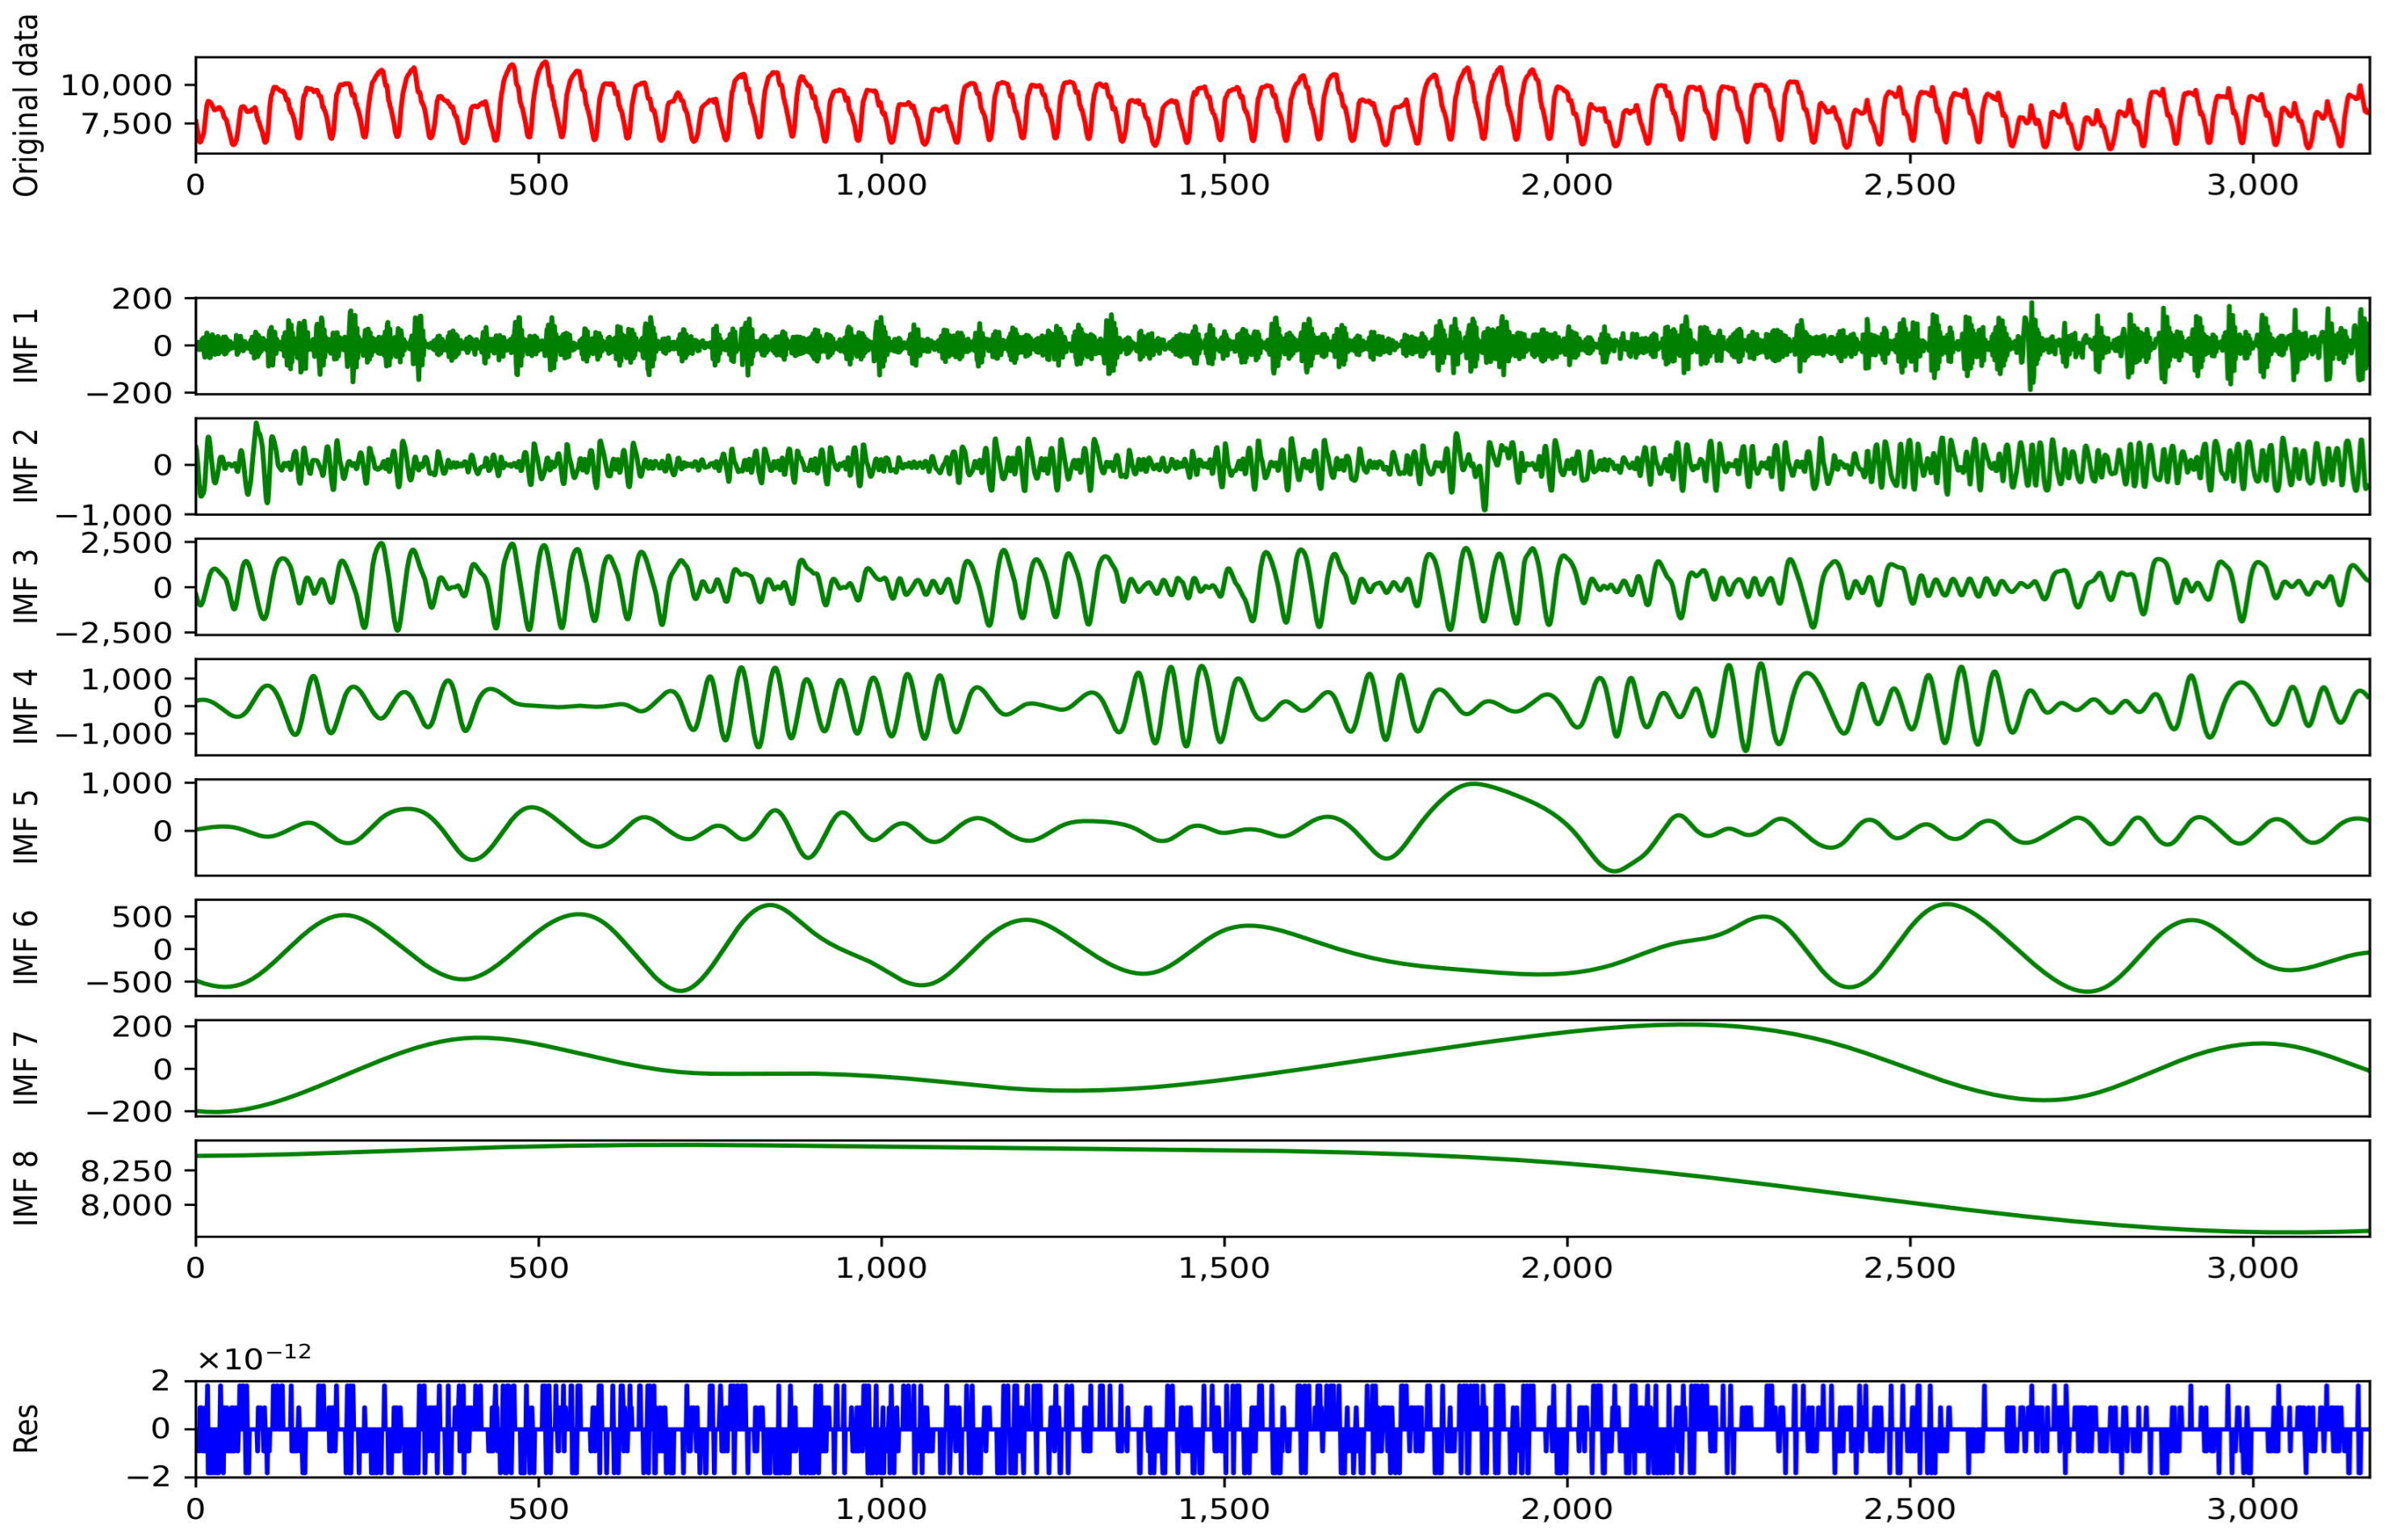
Task: Click the −500 tick label of IMF 6
Action: [x=128, y=983]
